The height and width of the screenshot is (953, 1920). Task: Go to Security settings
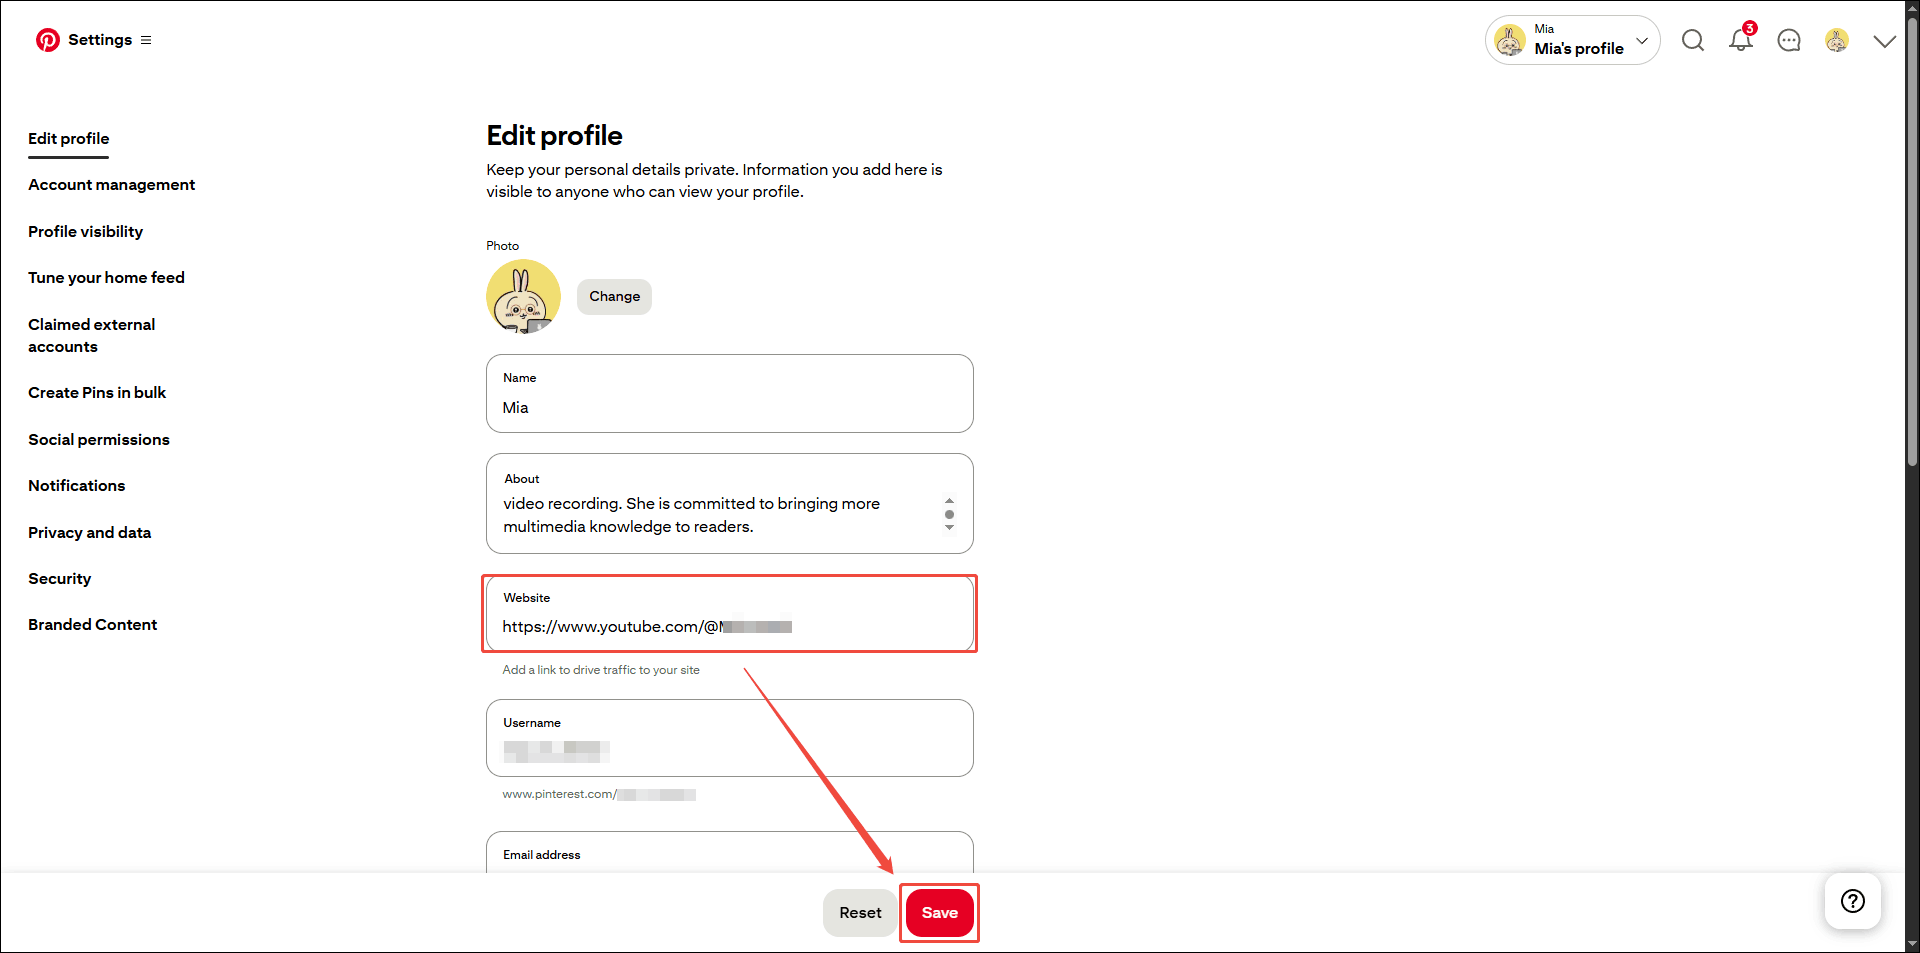pyautogui.click(x=59, y=579)
